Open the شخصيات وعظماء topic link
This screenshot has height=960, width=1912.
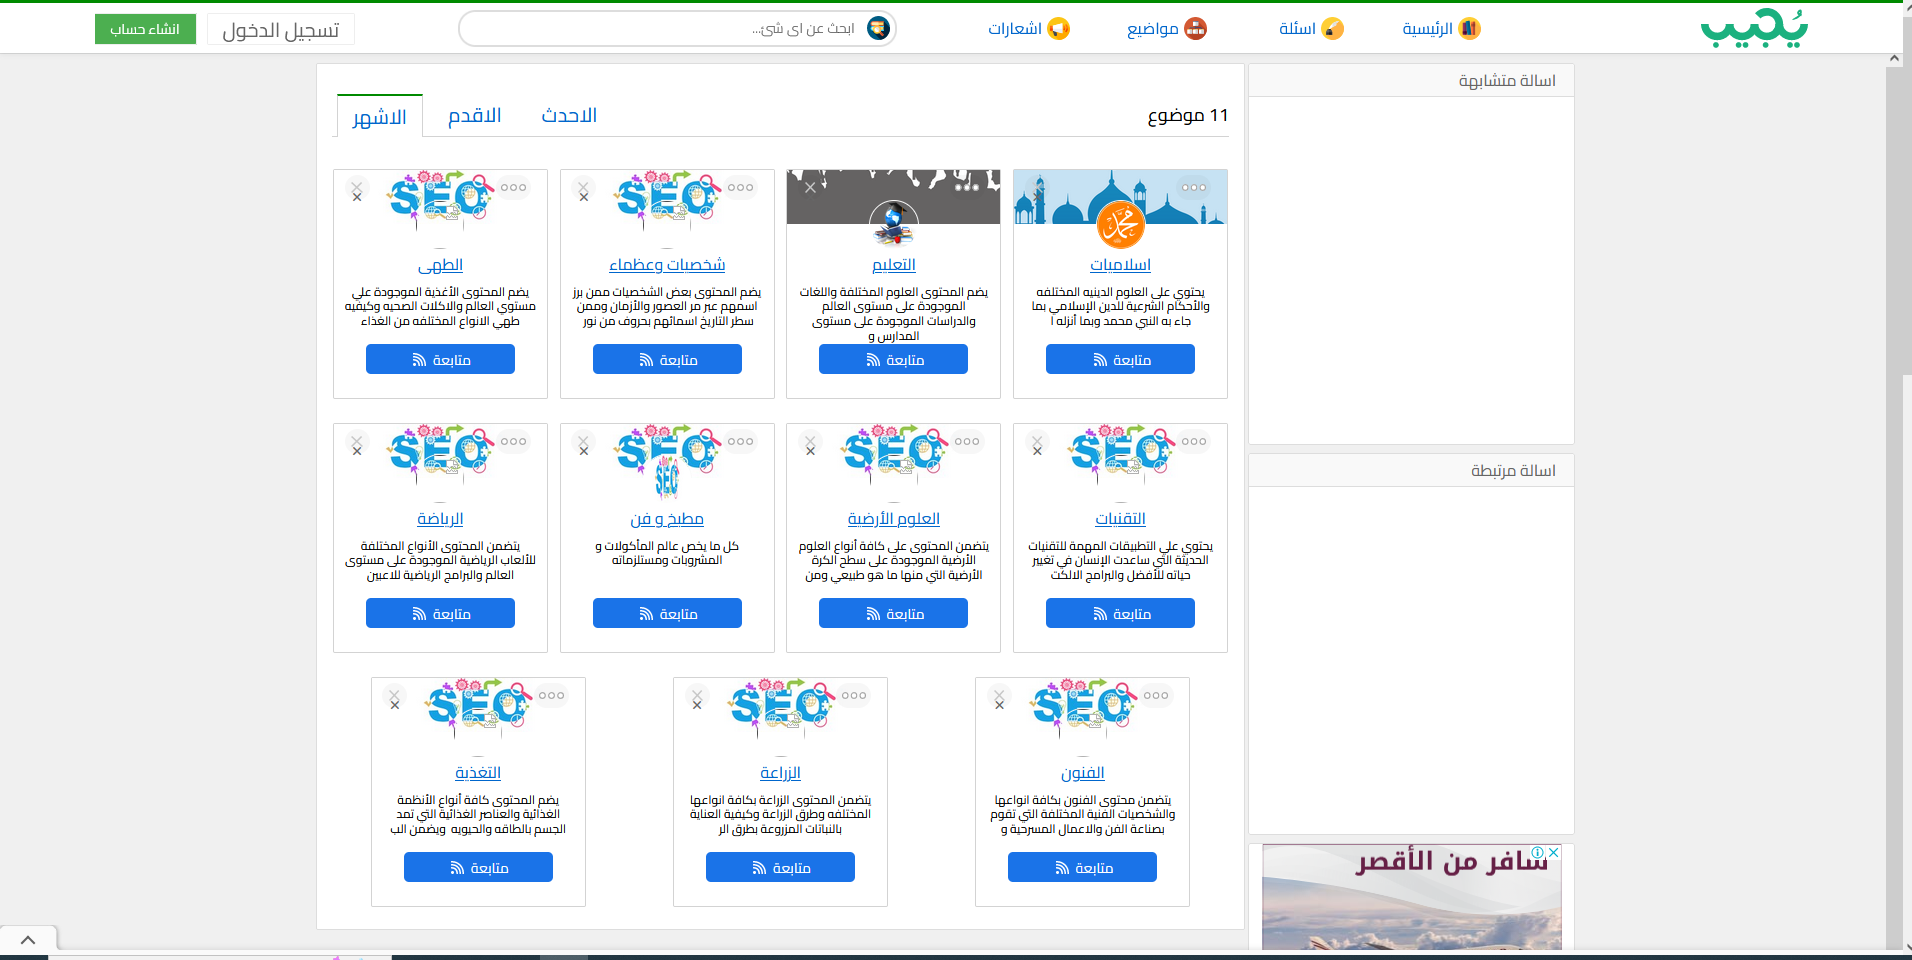667,265
